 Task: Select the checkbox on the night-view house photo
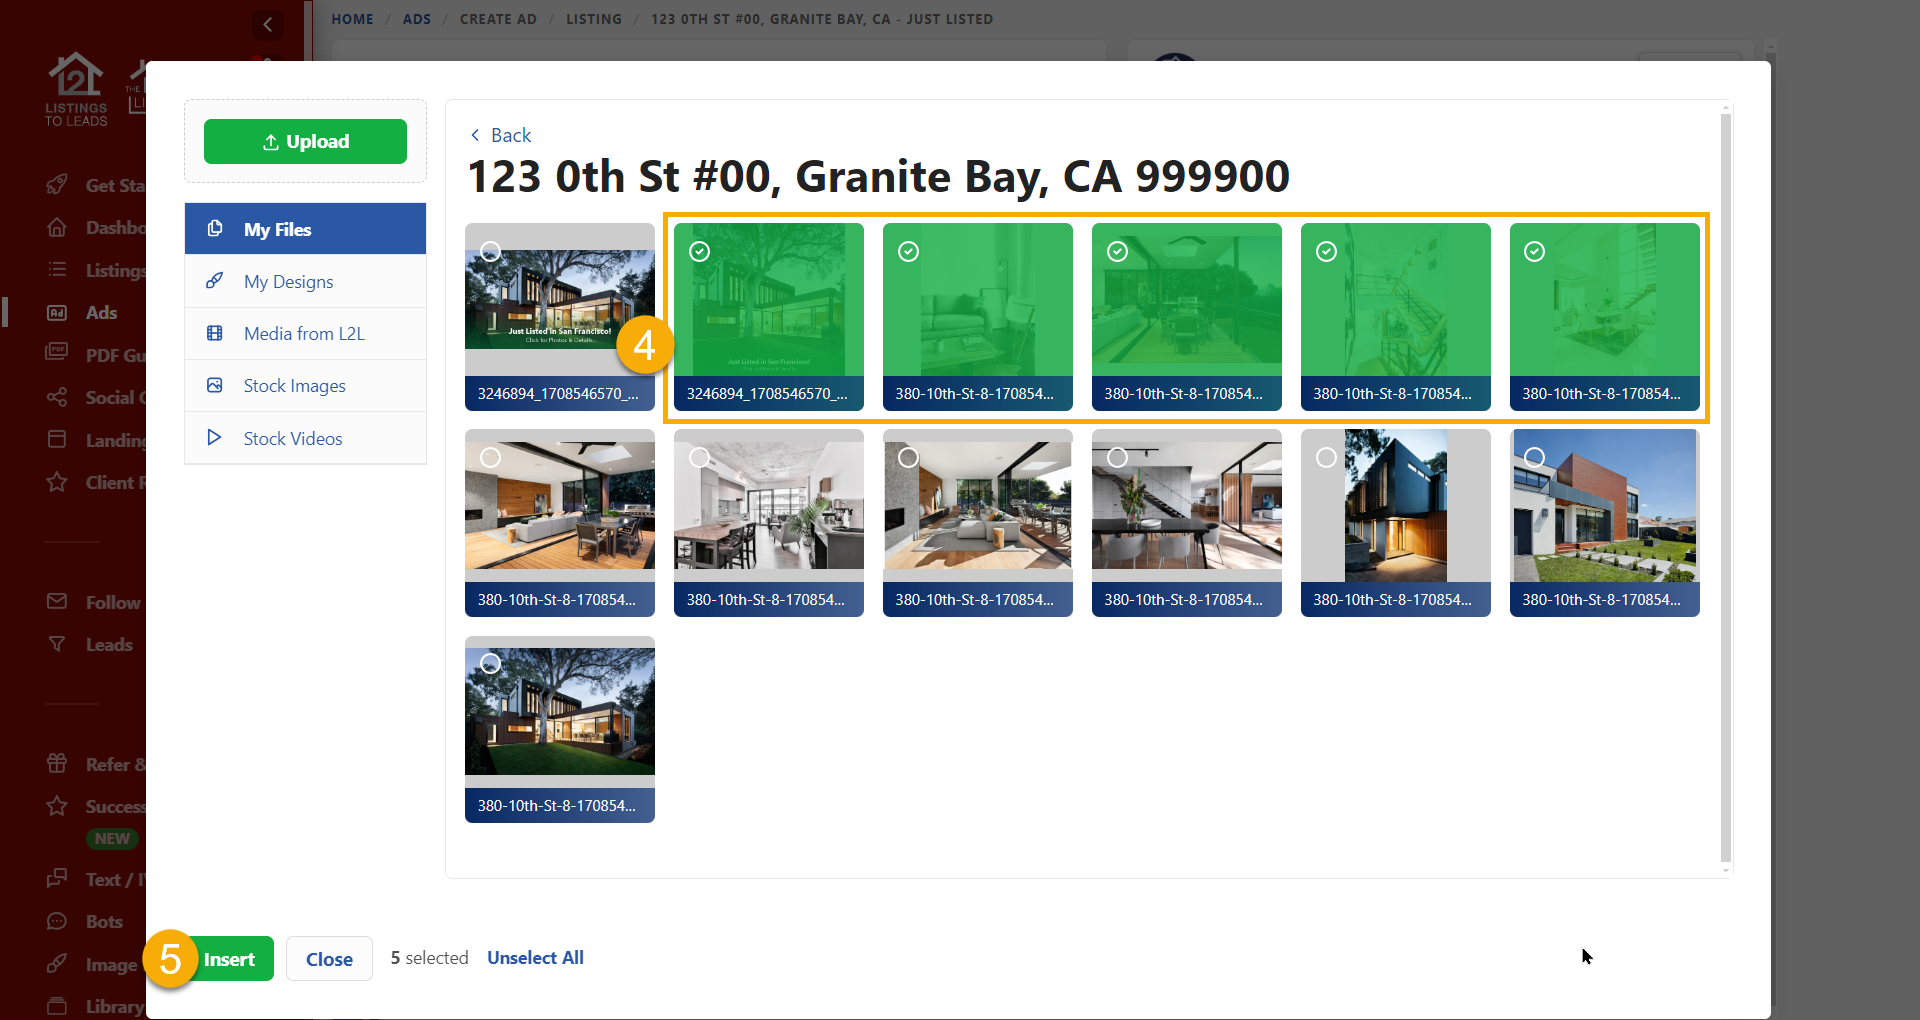pyautogui.click(x=1326, y=457)
